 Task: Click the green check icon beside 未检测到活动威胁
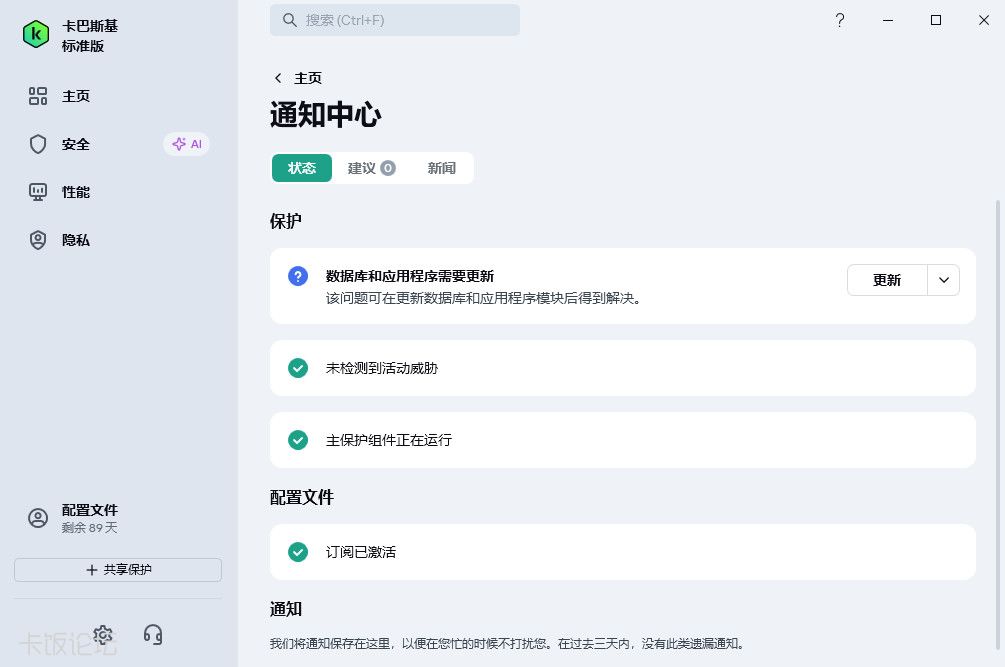298,368
